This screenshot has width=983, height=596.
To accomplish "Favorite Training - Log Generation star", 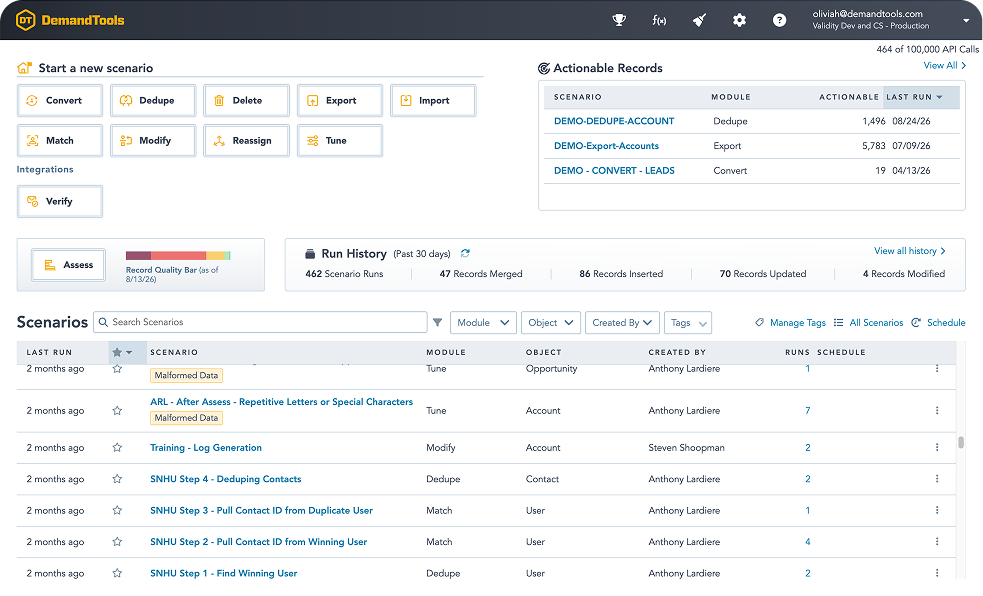I will 117,447.
